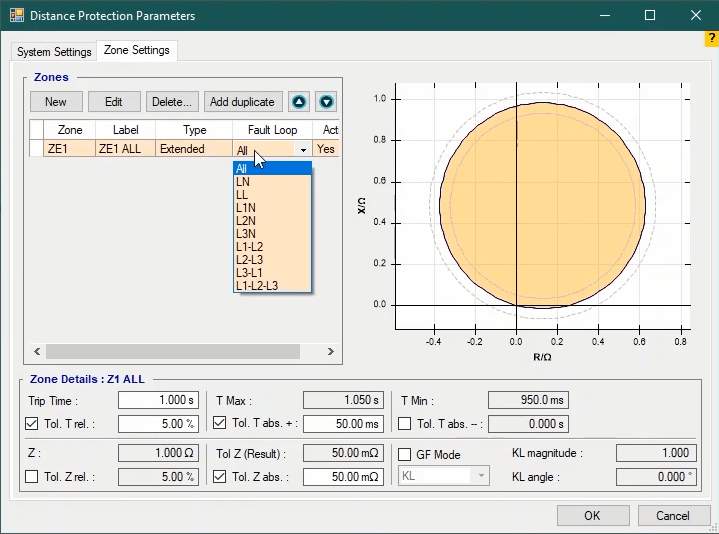Viewport: 719px width, 534px height.
Task: Confirm the dialog with OK
Action: tap(593, 516)
